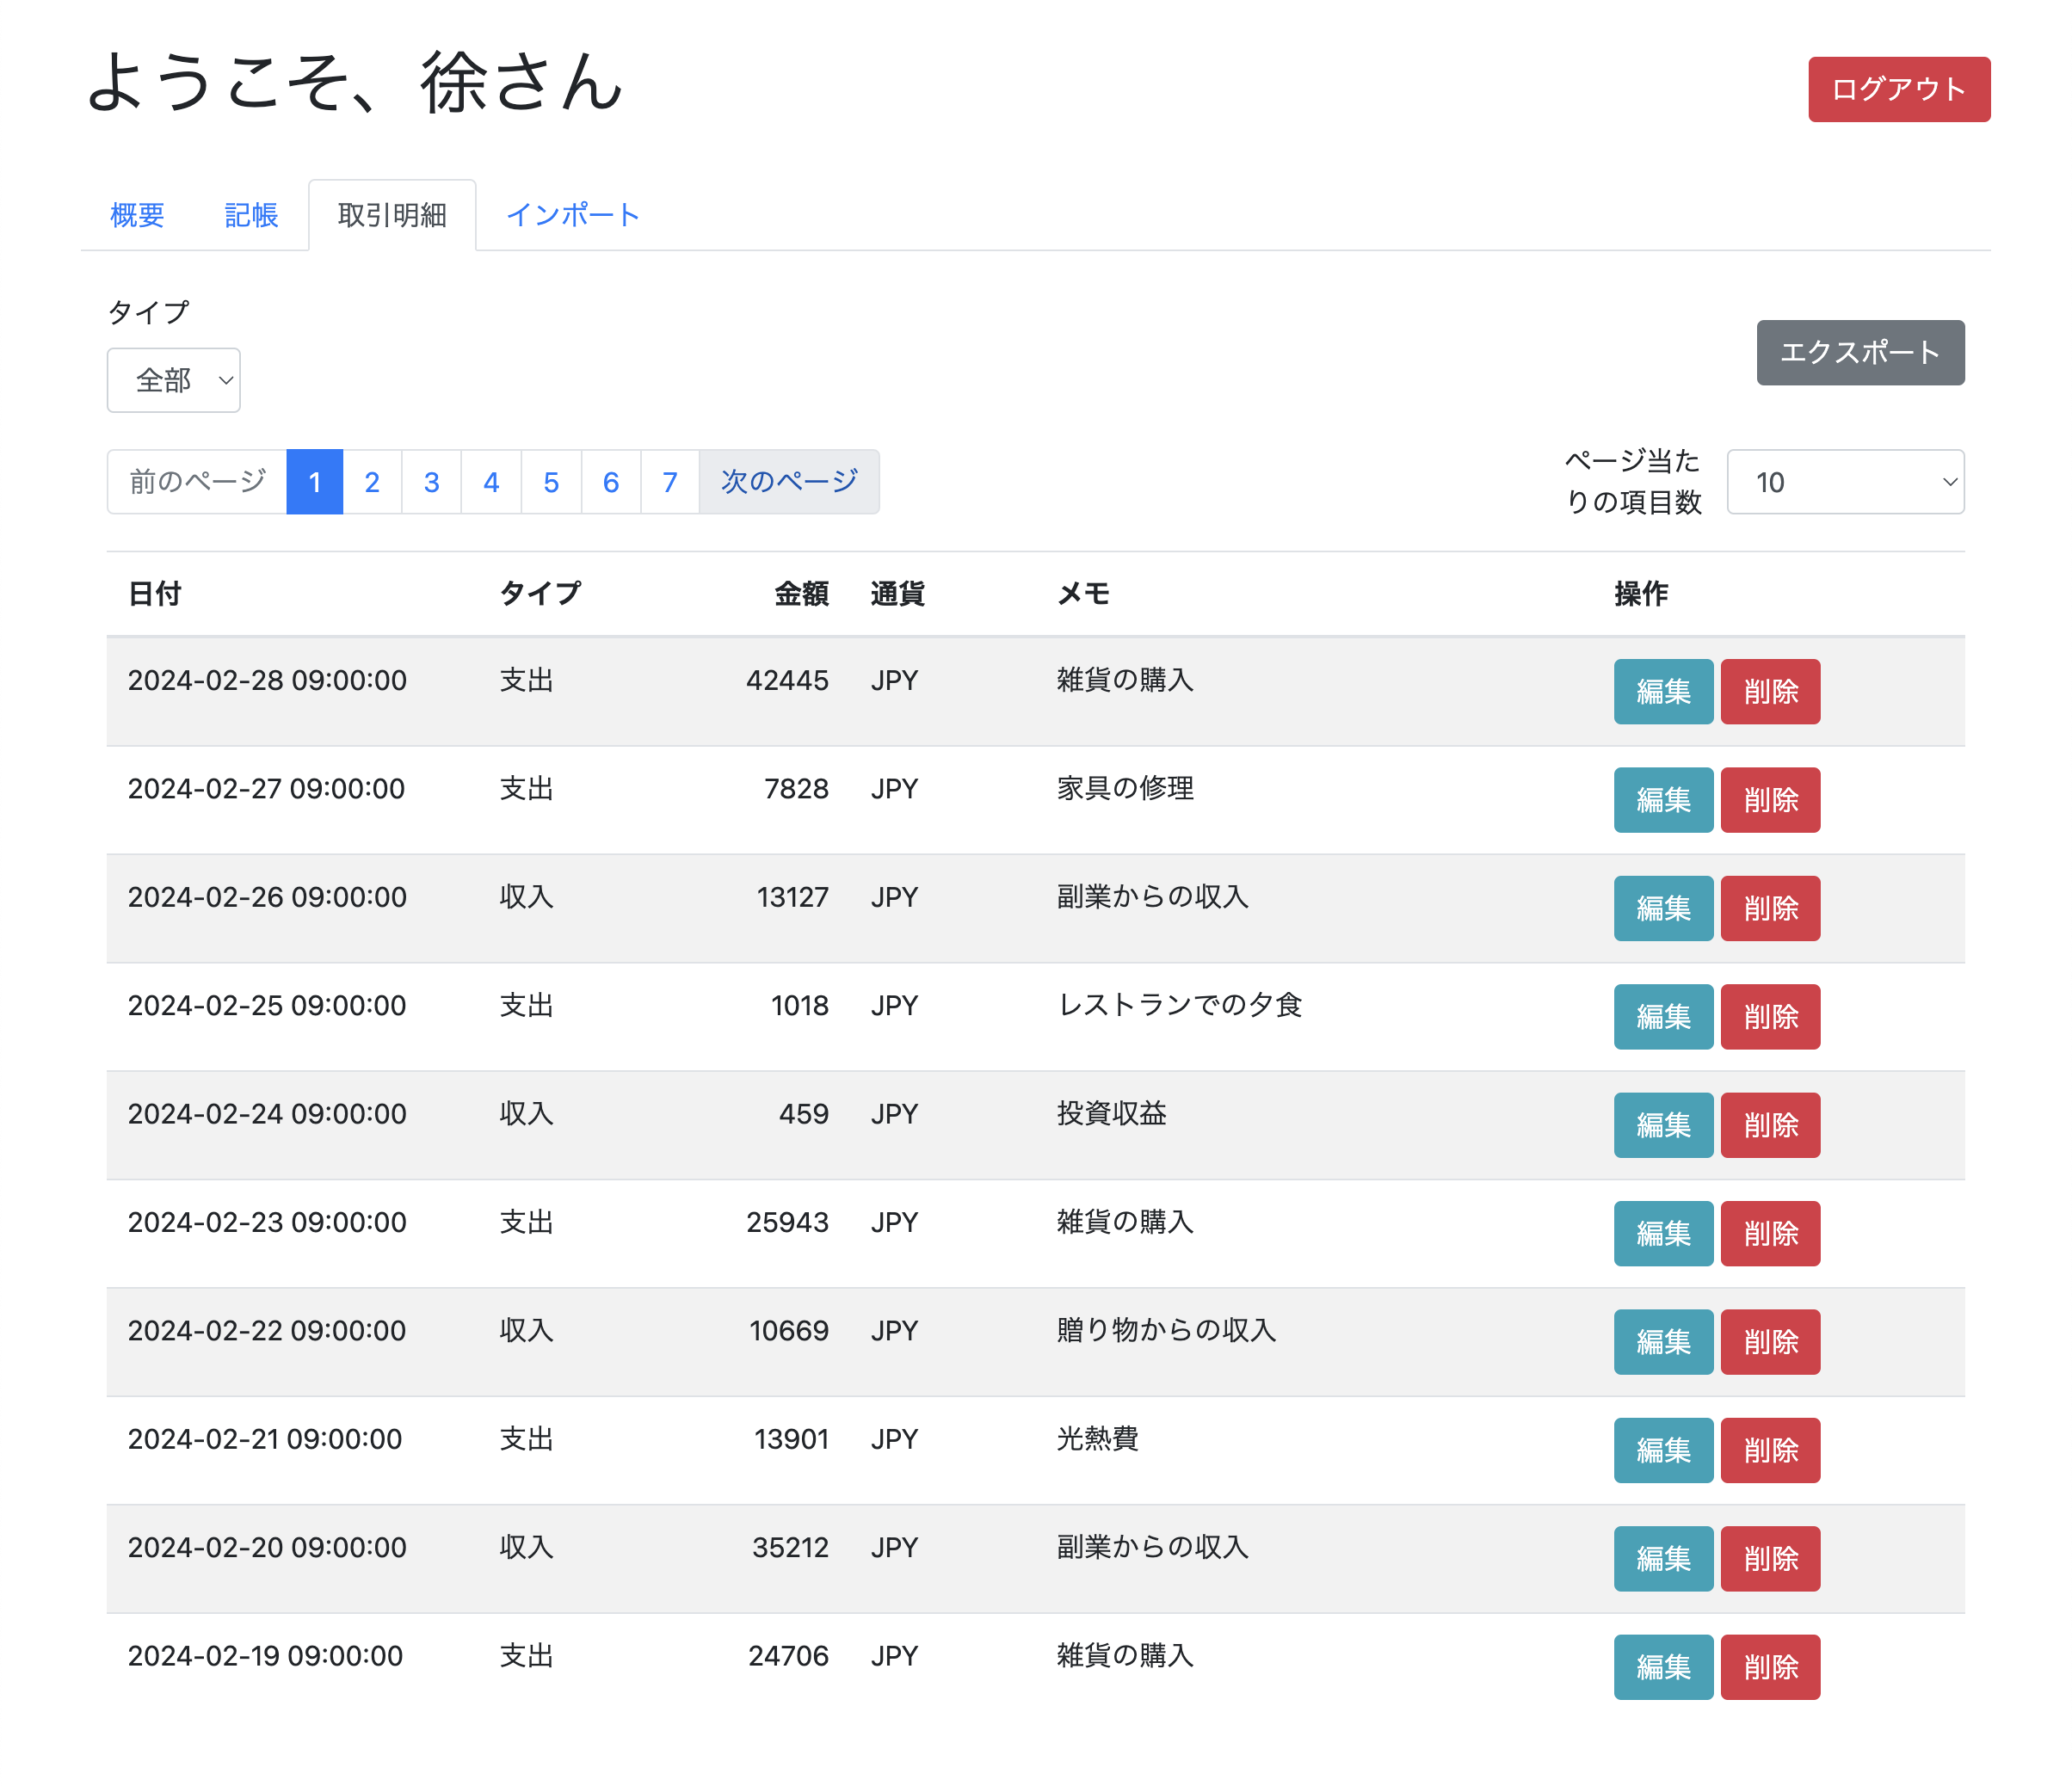
Task: Open page 6 of transactions
Action: tap(611, 482)
